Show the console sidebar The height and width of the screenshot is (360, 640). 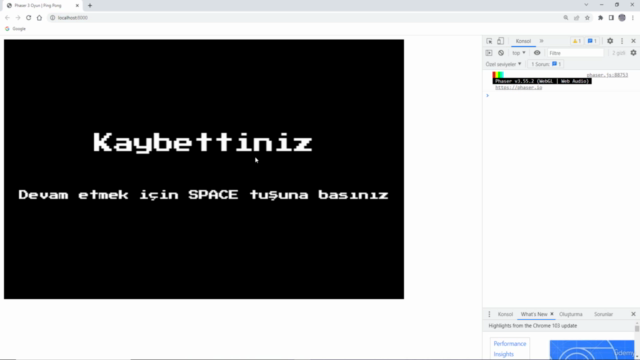pos(489,53)
